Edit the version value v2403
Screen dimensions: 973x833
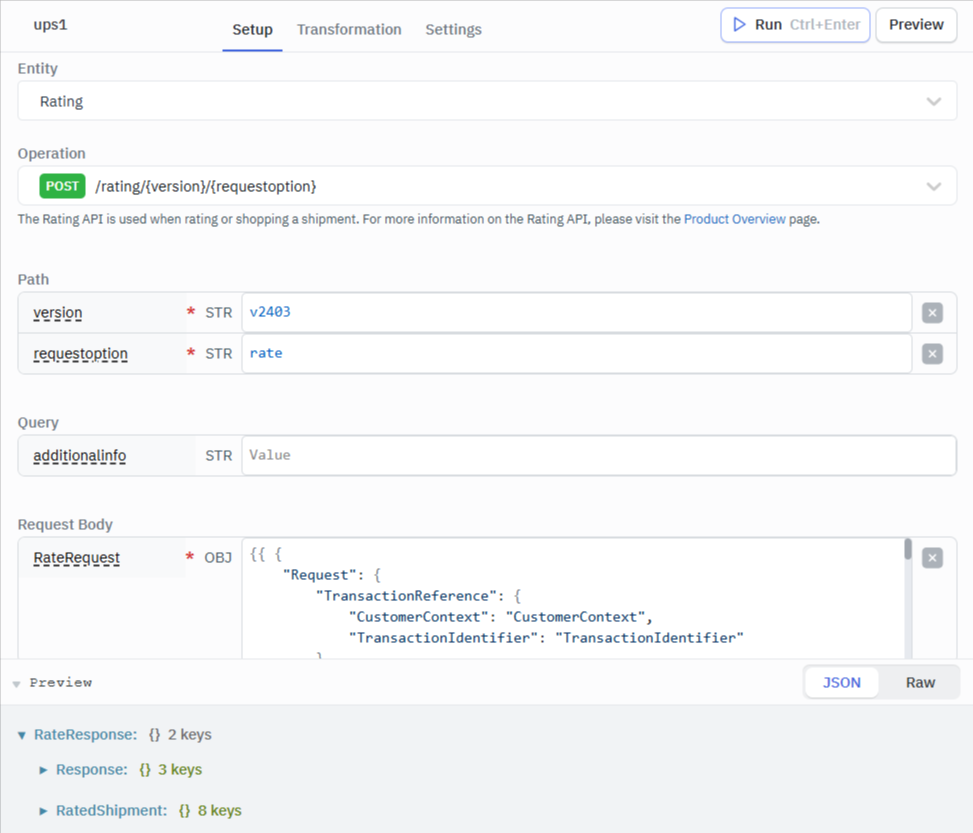pyautogui.click(x=576, y=312)
